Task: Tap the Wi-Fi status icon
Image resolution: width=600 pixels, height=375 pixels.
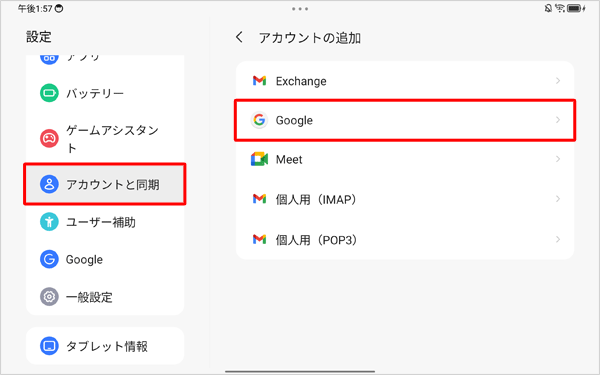Action: (560, 8)
